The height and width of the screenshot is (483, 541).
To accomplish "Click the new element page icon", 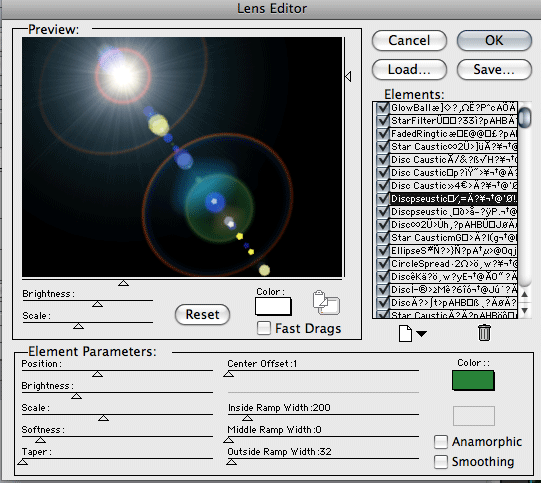I will 405,333.
